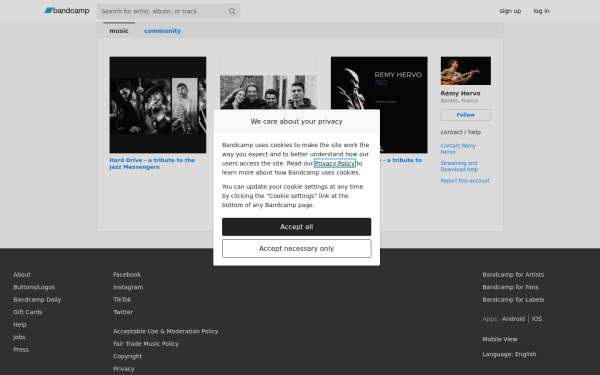Screen dimensions: 600x375
Task: Choose Accept necessary only
Action: pyautogui.click(x=297, y=249)
